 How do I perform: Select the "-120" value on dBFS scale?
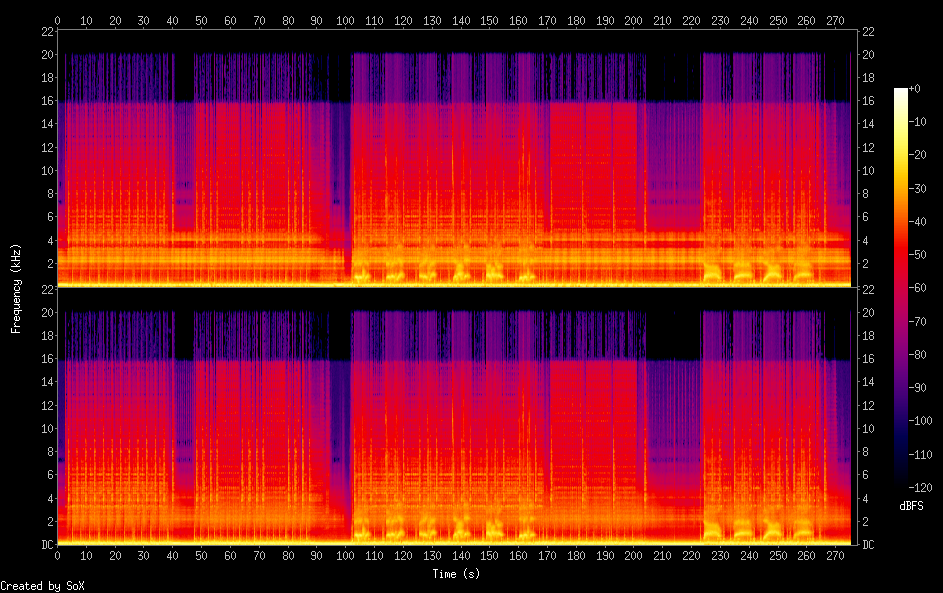(921, 487)
